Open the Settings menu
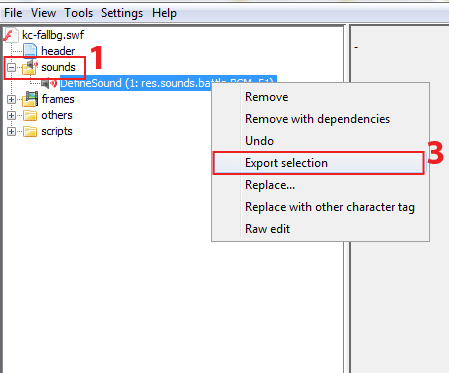This screenshot has width=449, height=373. click(x=122, y=13)
